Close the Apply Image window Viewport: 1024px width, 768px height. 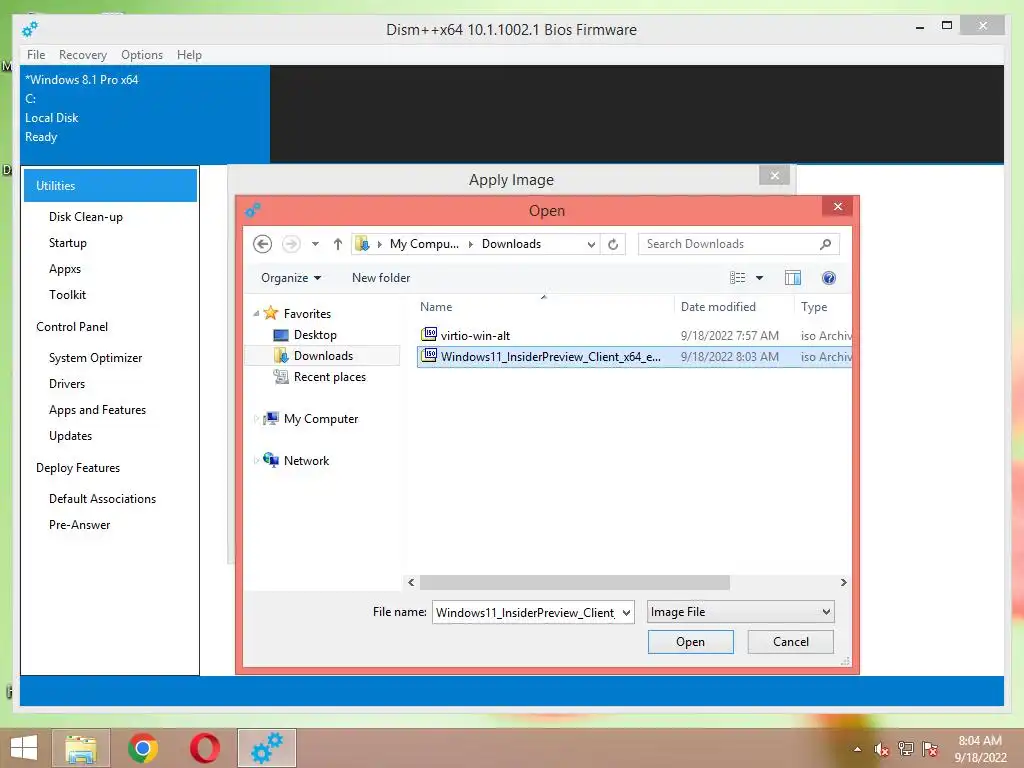[775, 175]
